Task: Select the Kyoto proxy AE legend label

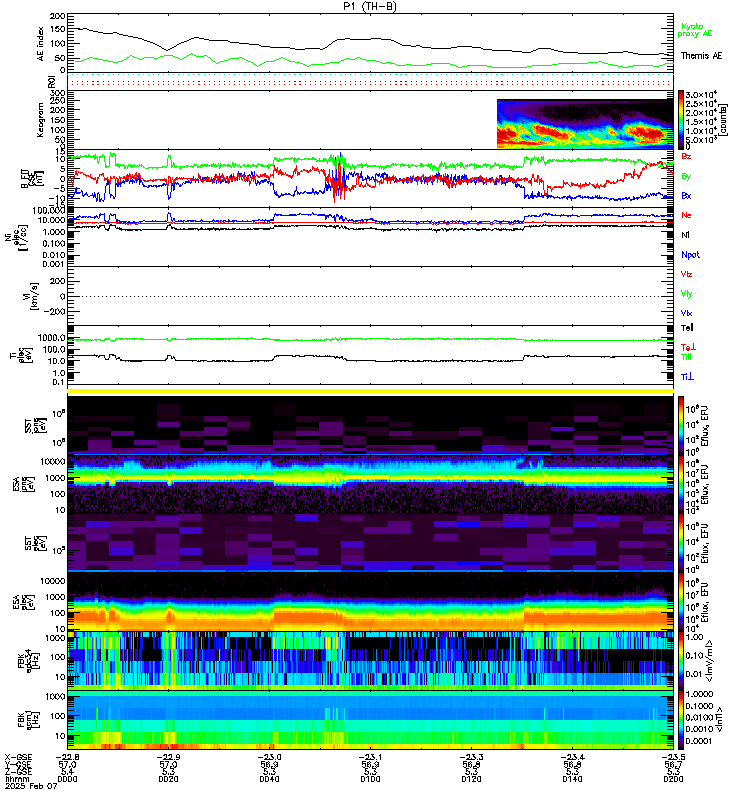Action: pyautogui.click(x=694, y=30)
